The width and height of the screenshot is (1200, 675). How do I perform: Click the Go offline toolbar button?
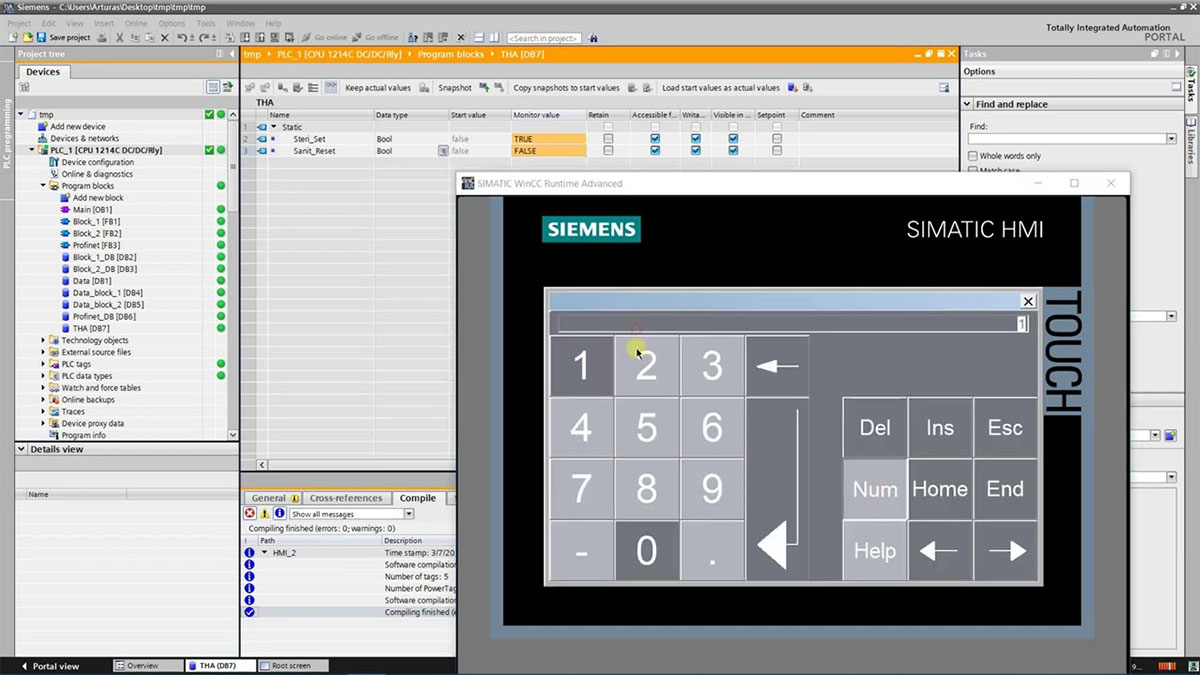point(375,37)
